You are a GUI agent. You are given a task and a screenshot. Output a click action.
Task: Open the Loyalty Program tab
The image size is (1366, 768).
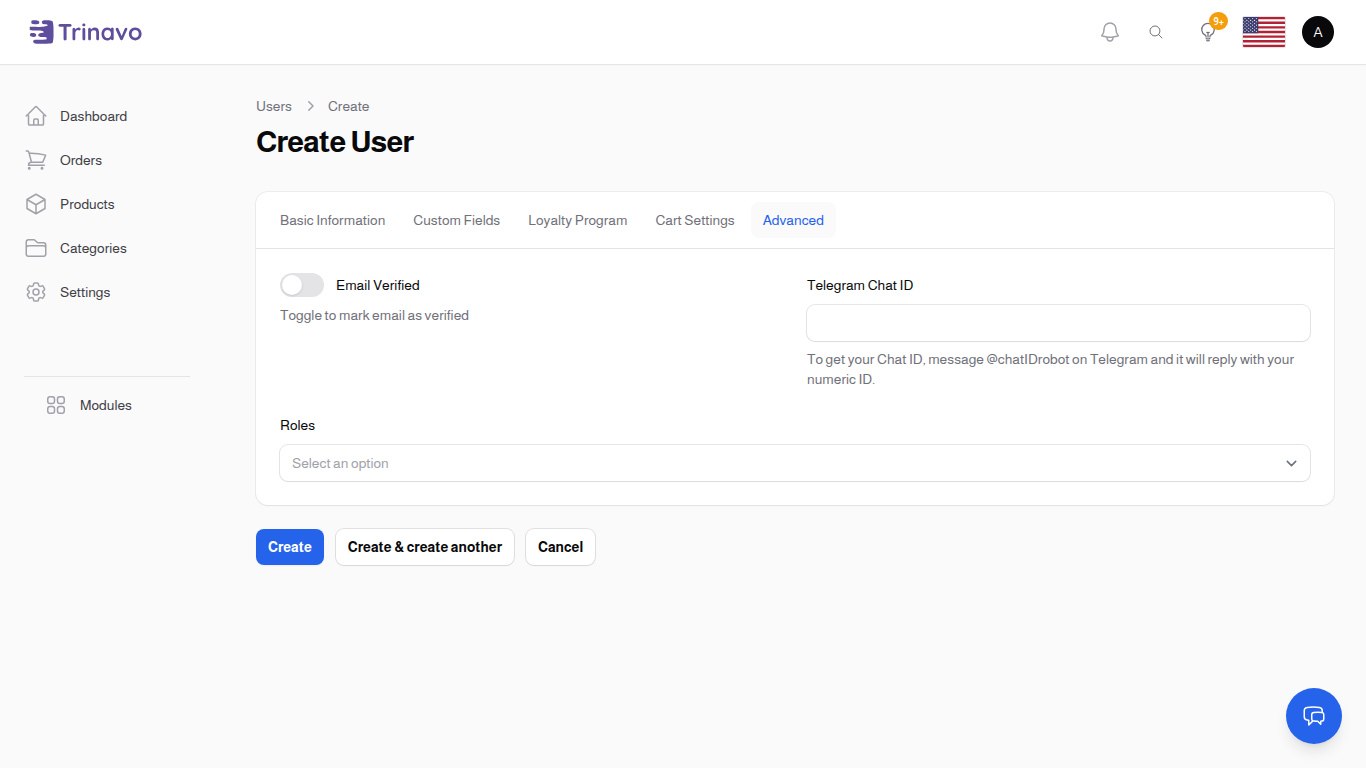(577, 220)
